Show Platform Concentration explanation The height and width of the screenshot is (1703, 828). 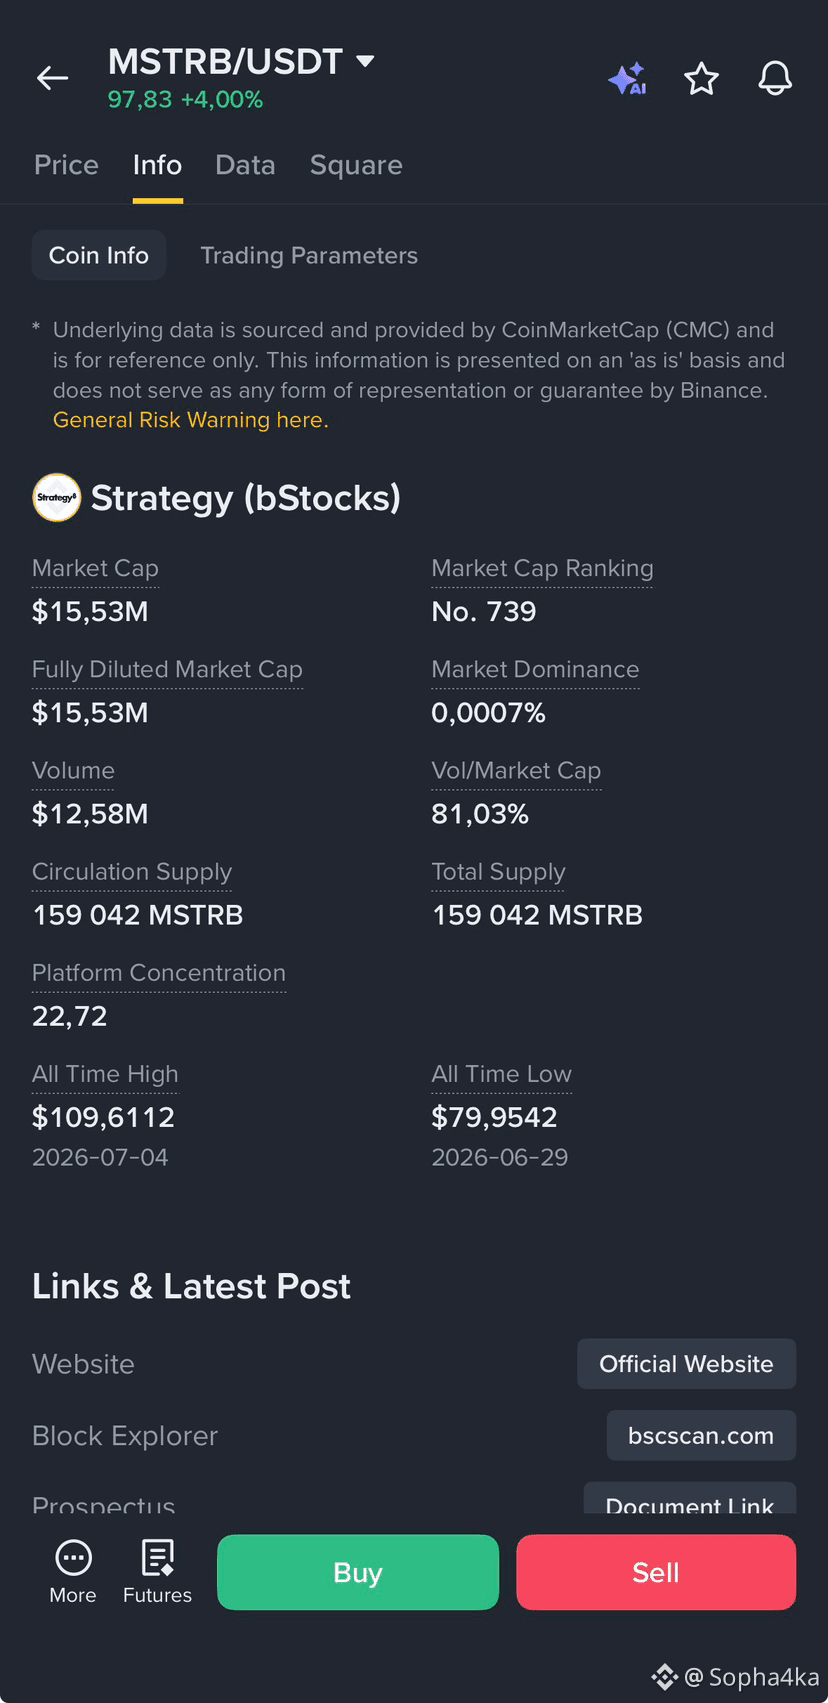pyautogui.click(x=159, y=973)
